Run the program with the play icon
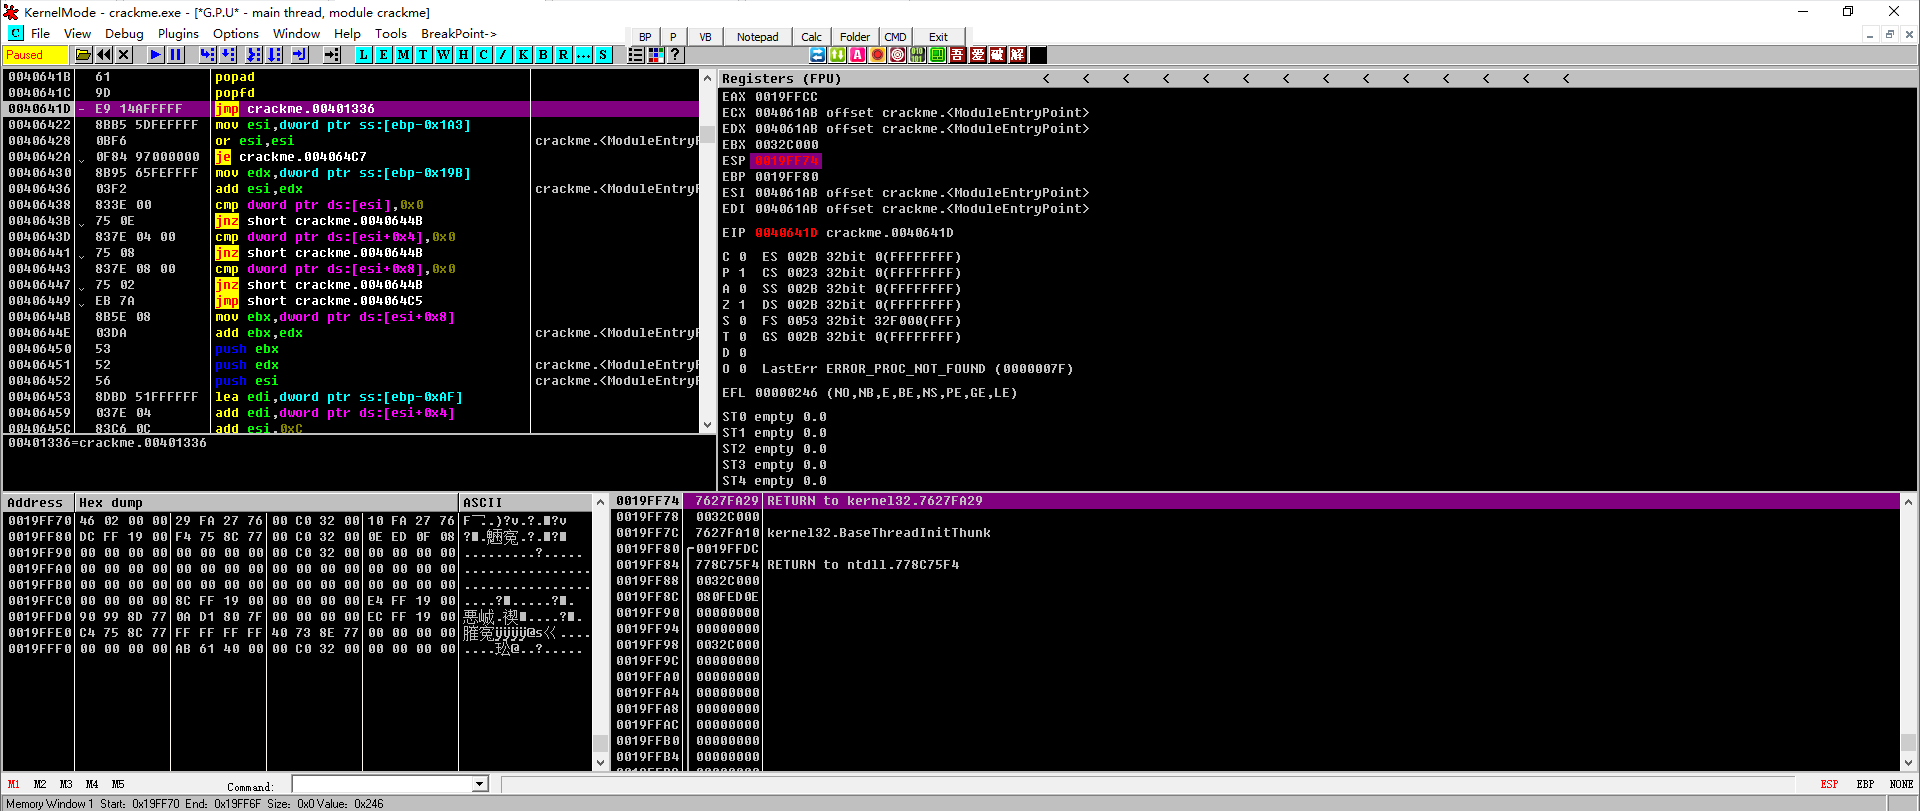This screenshot has height=811, width=1920. 156,55
